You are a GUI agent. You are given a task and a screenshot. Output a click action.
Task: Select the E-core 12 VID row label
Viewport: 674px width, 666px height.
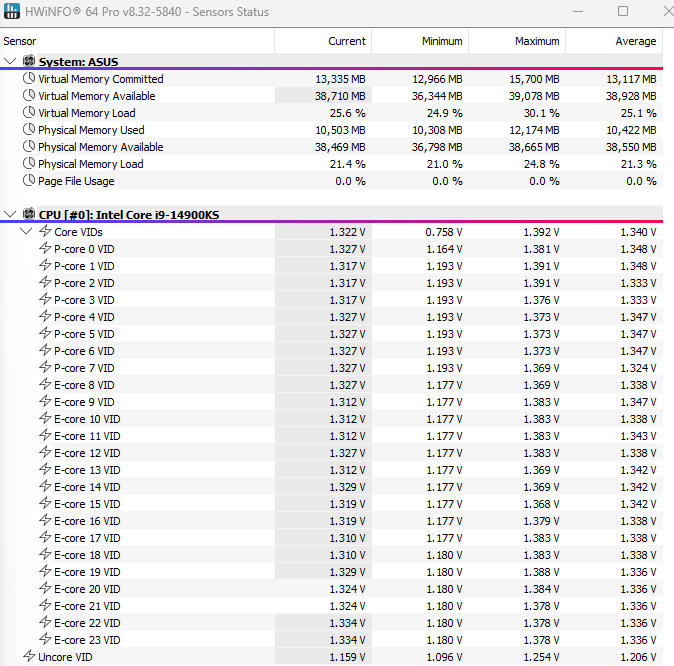[x=87, y=453]
